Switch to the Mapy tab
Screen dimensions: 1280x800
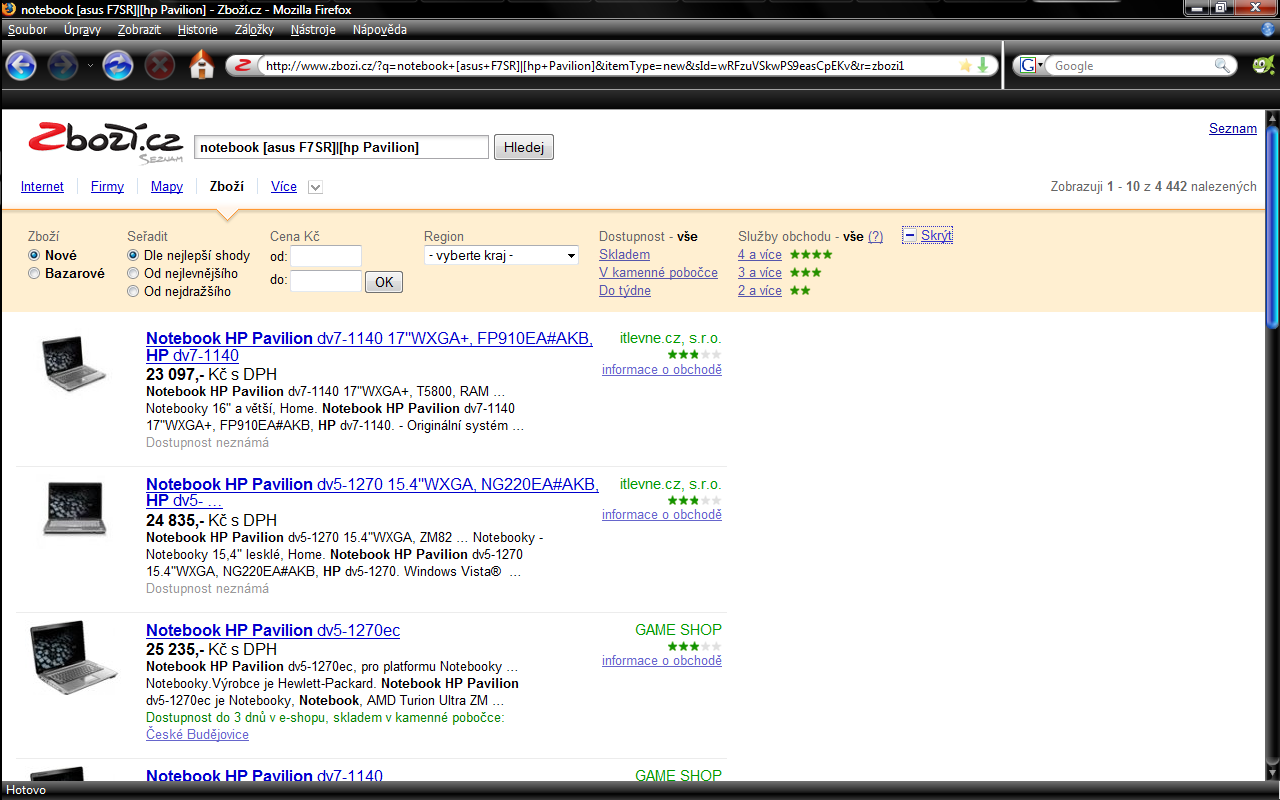167,186
